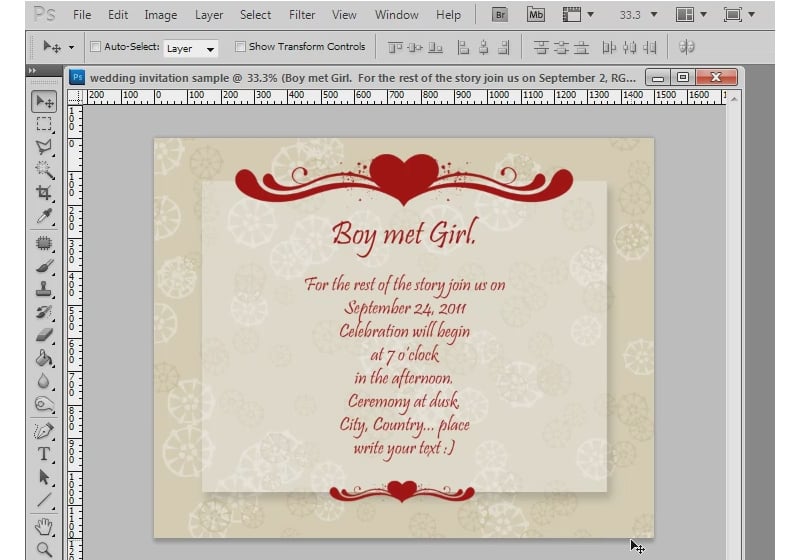Screen dimensions: 800x560
Task: Select the Brush tool
Action: (44, 266)
